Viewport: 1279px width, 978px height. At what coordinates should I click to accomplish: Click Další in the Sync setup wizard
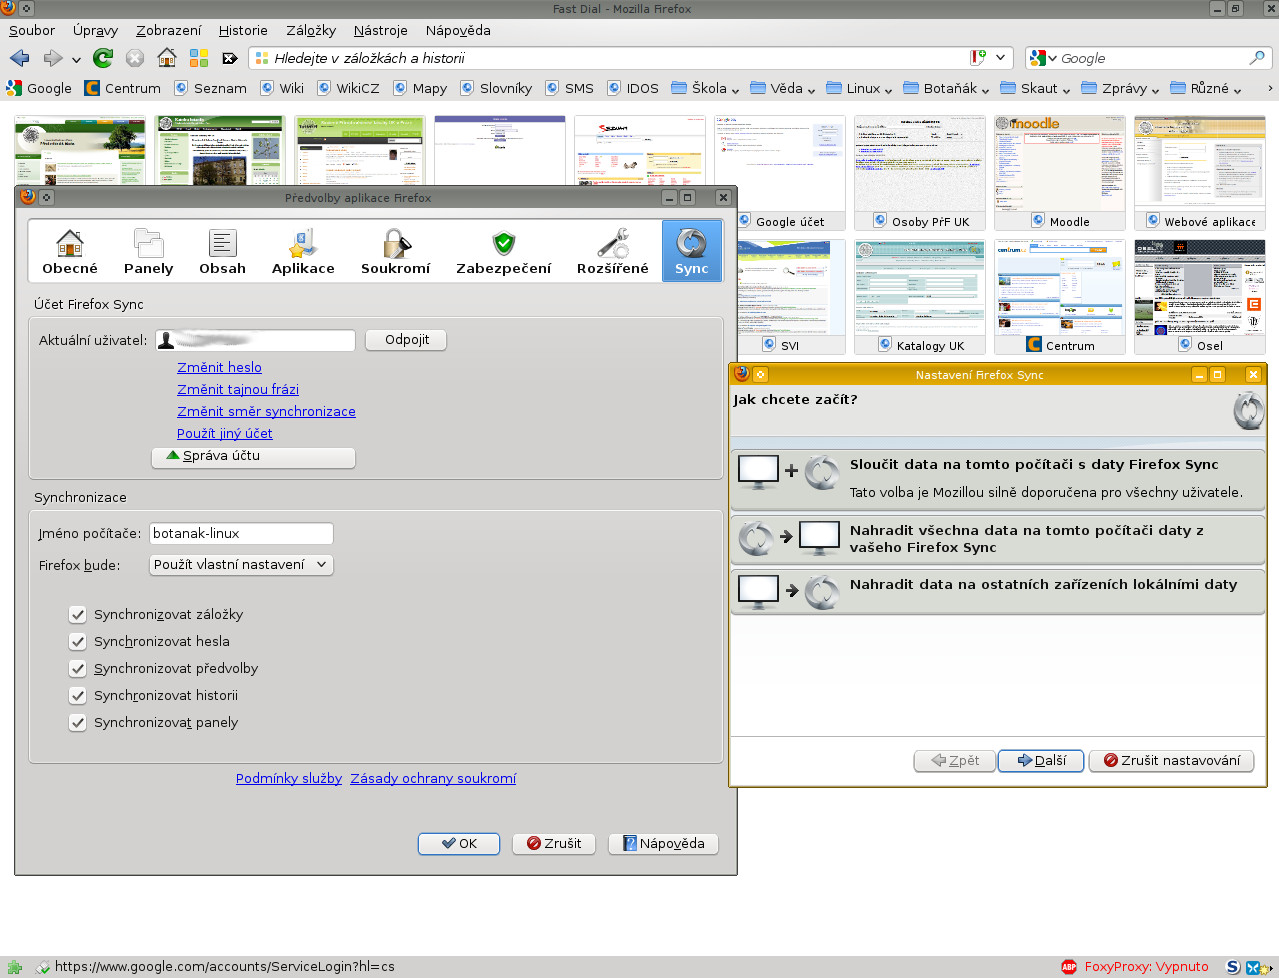[1041, 761]
